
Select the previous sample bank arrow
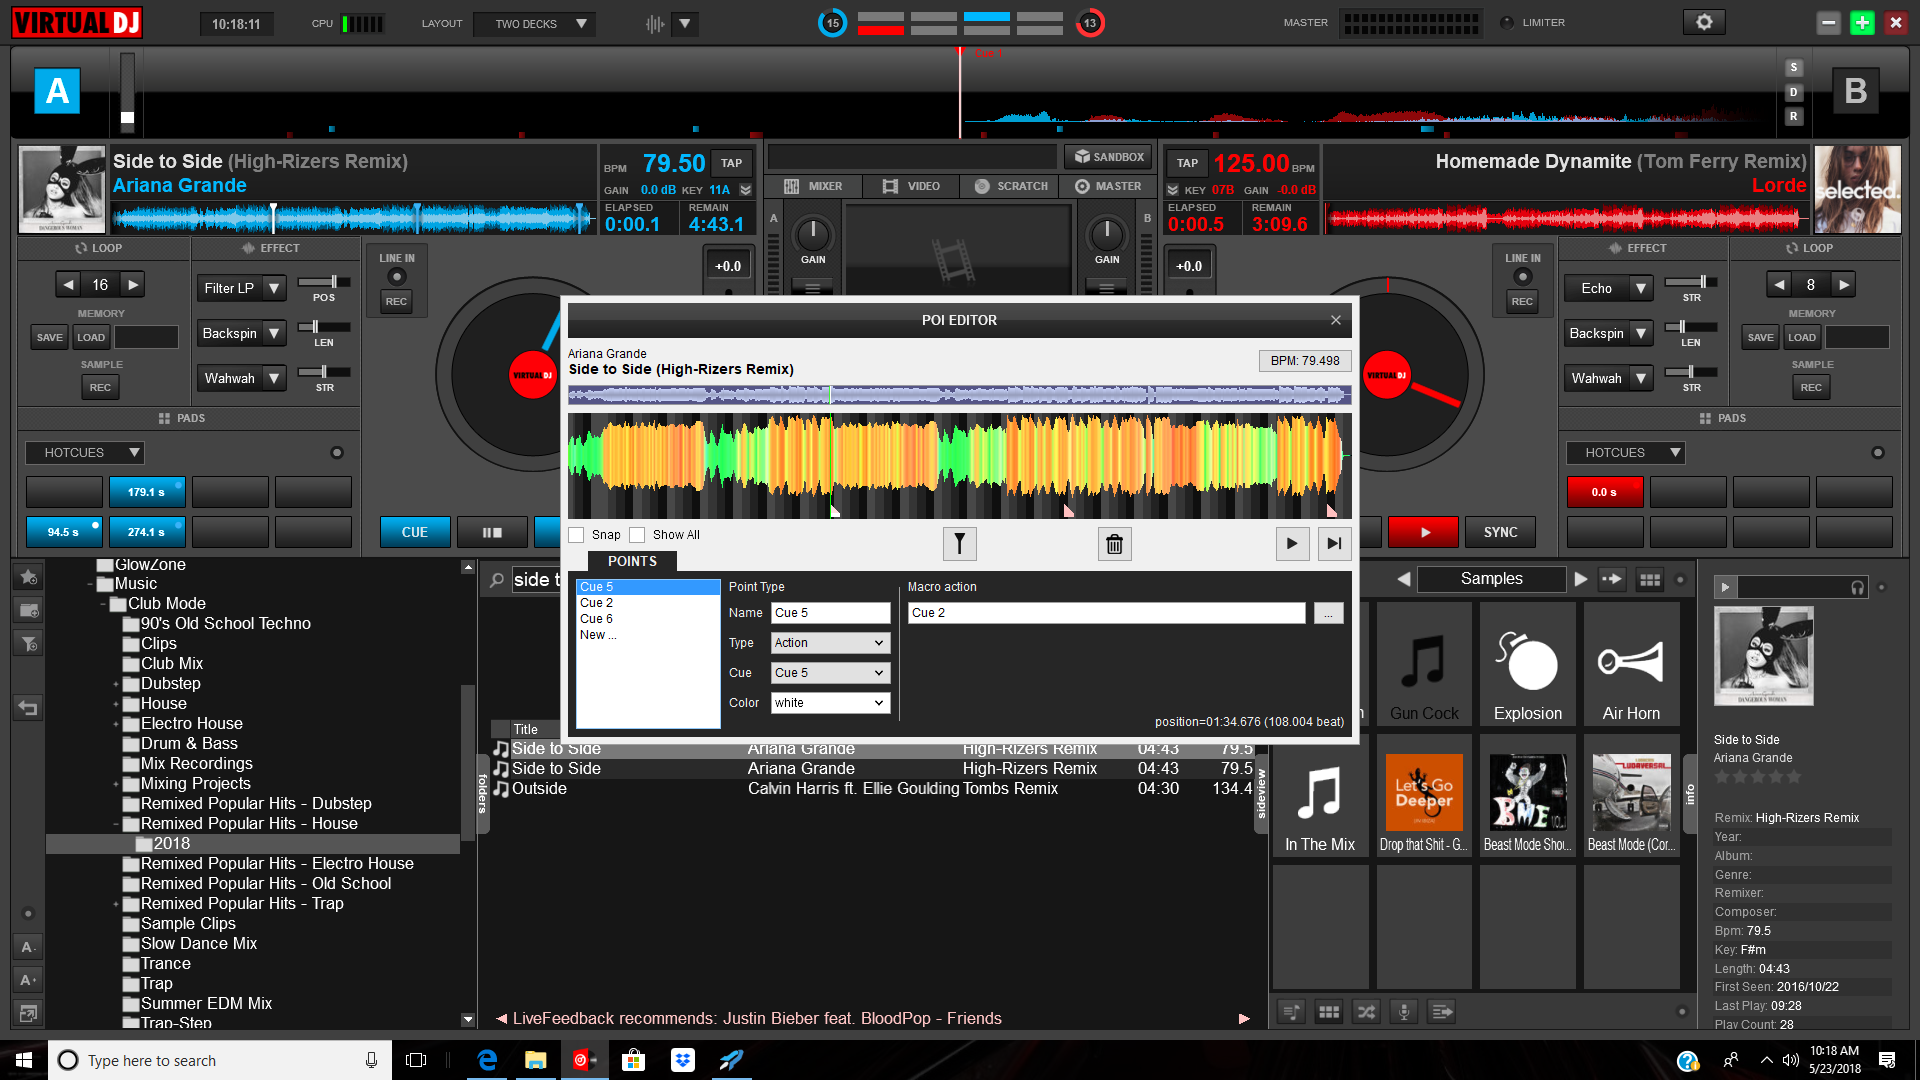coord(1404,579)
